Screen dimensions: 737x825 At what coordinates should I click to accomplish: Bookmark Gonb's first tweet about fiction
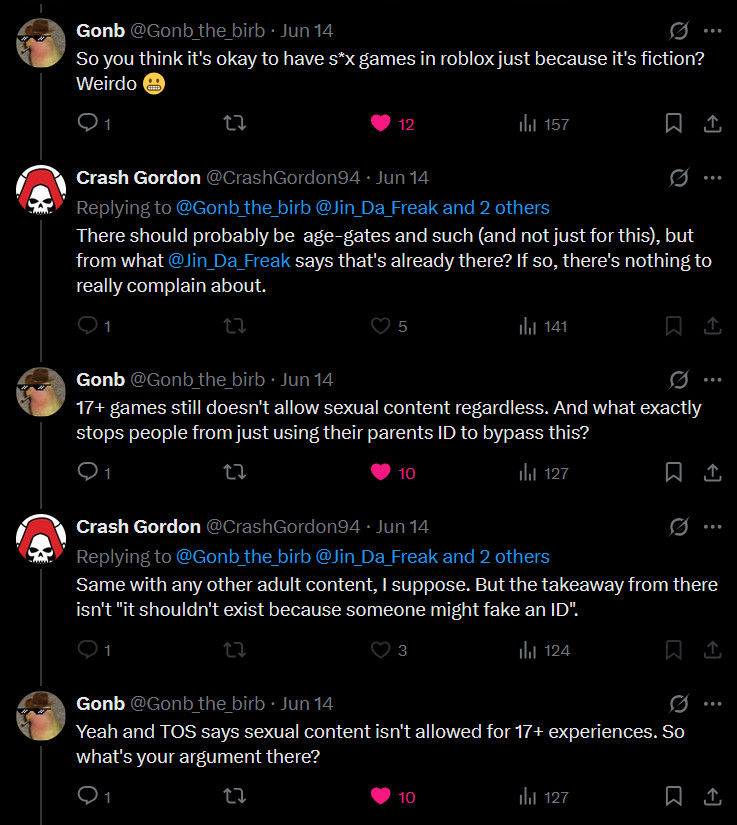[674, 124]
